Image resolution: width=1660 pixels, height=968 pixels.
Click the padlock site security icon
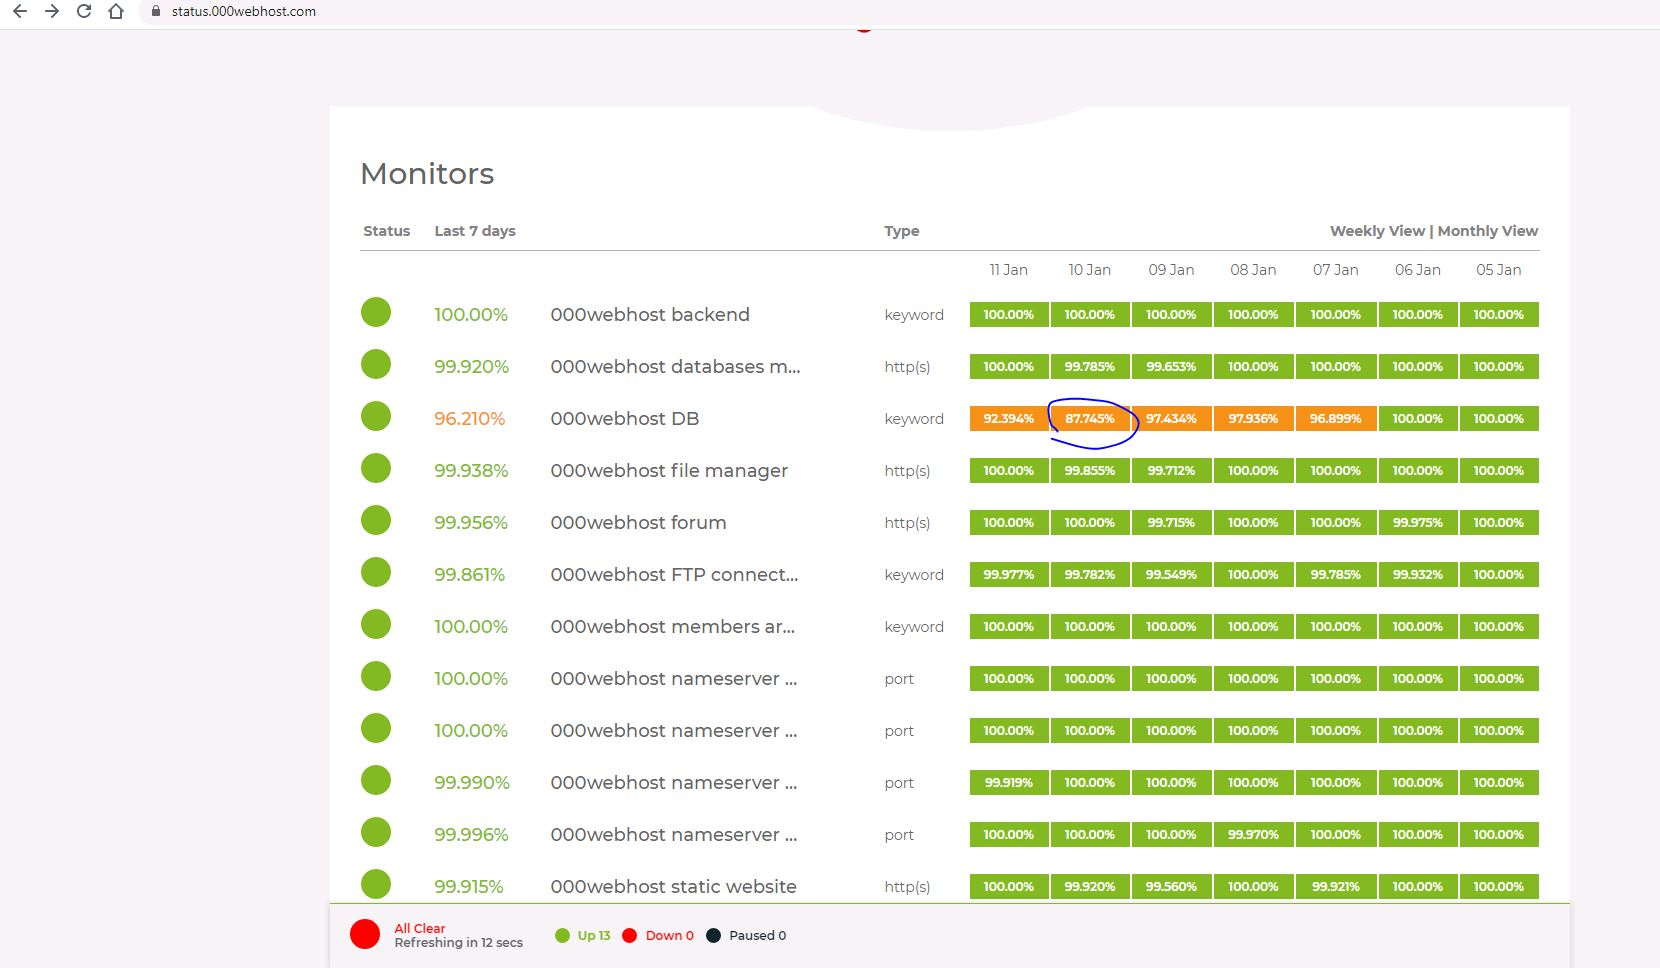tap(155, 12)
